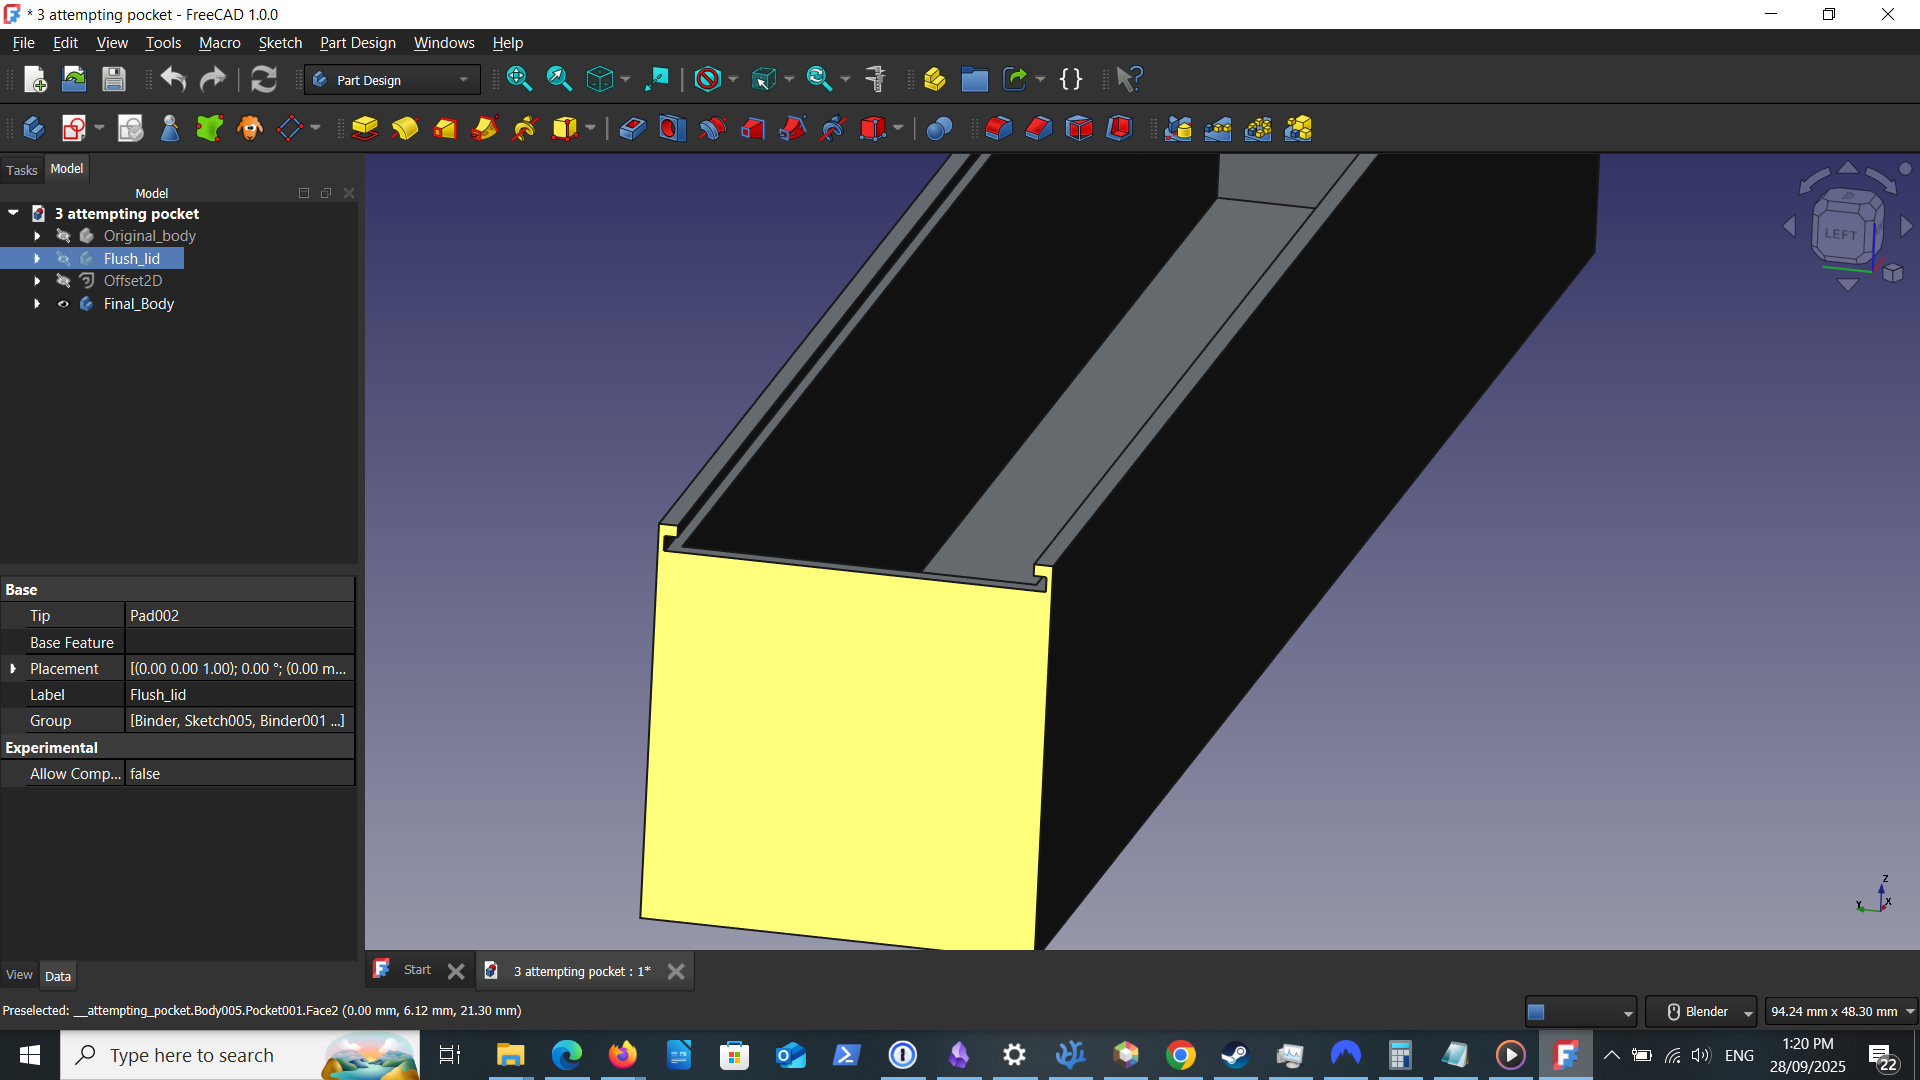Click the Pad tool icon
This screenshot has width=1920, height=1080.
365,129
